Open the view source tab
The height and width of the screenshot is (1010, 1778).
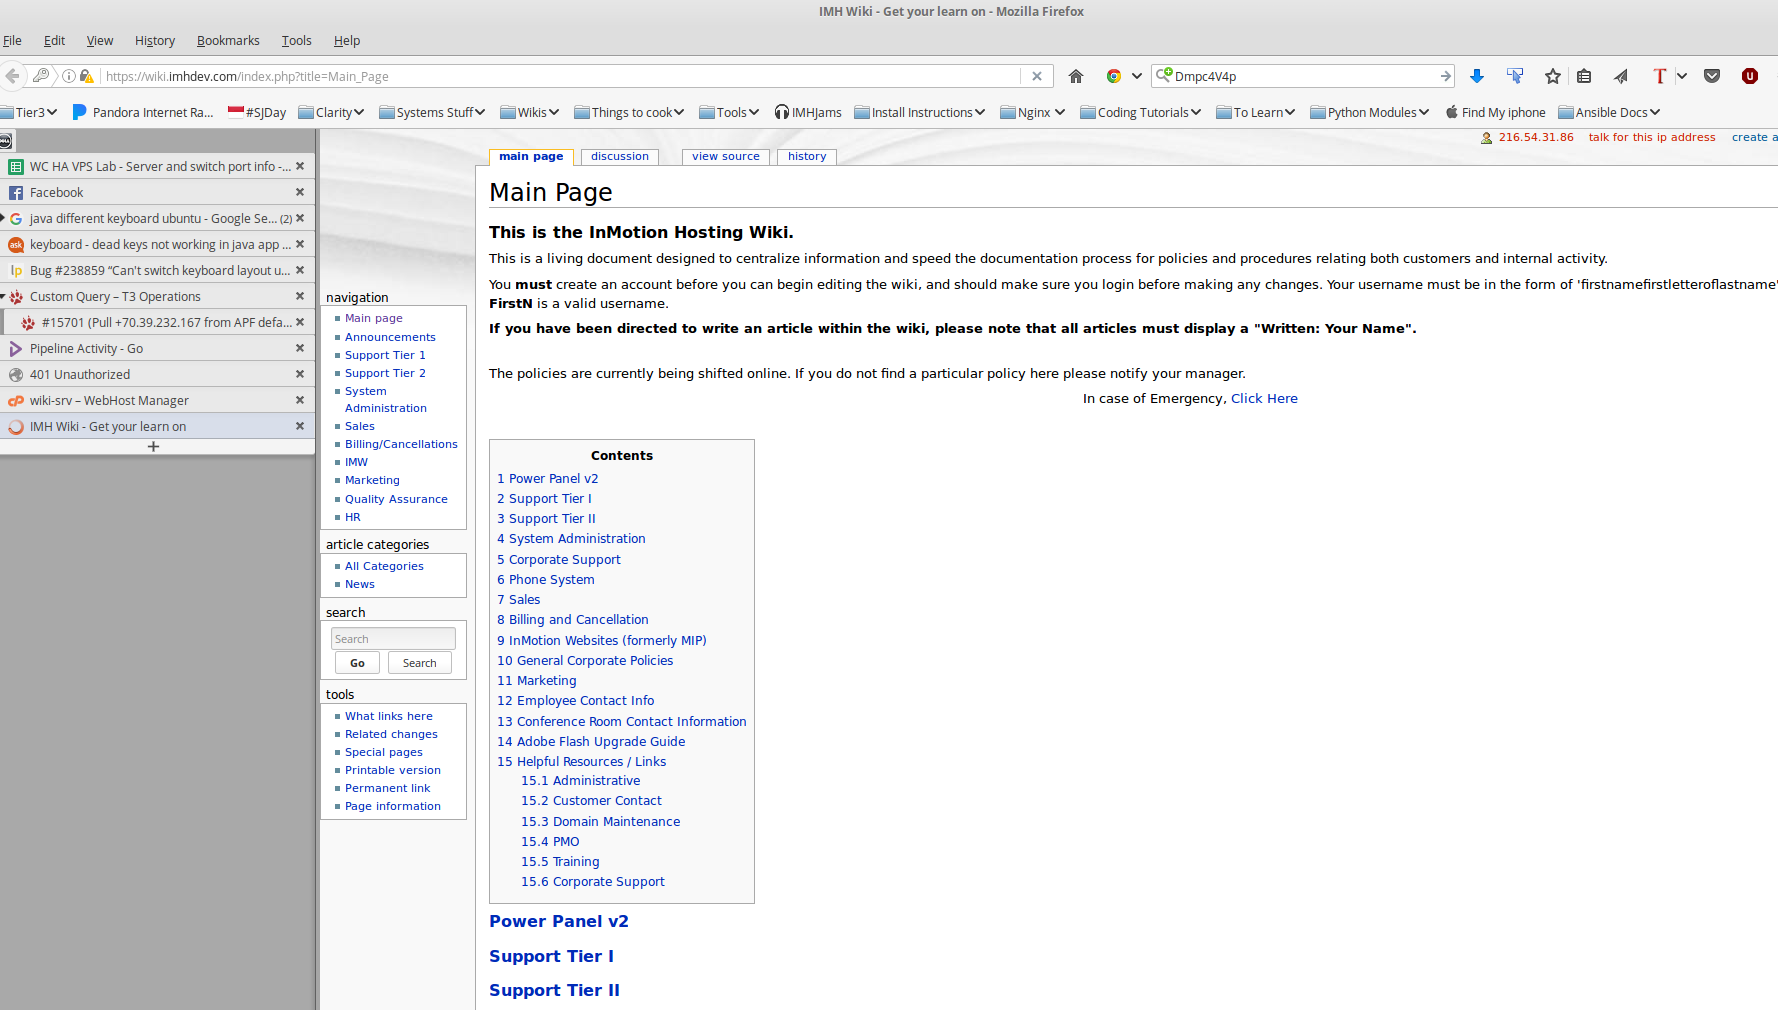pyautogui.click(x=725, y=156)
